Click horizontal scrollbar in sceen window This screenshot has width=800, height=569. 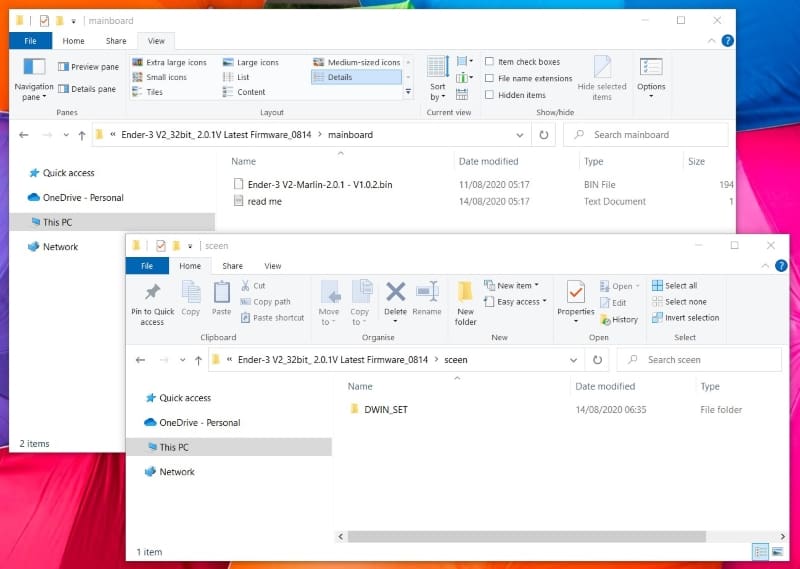526,536
